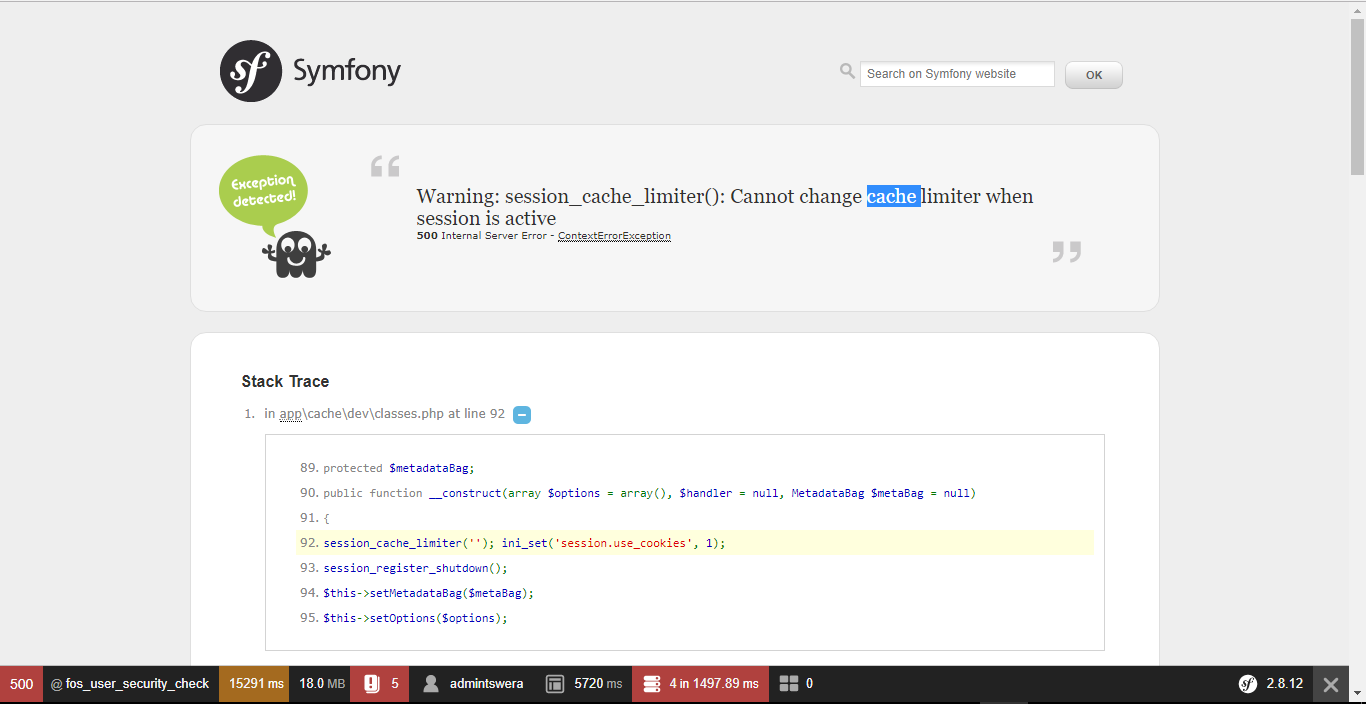This screenshot has height=704, width=1366.
Task: Open the timer panel showing 15291 ms
Action: [253, 683]
